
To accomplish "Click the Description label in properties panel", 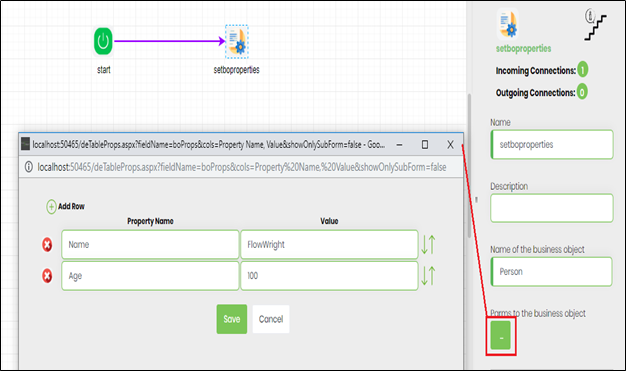I will (509, 186).
